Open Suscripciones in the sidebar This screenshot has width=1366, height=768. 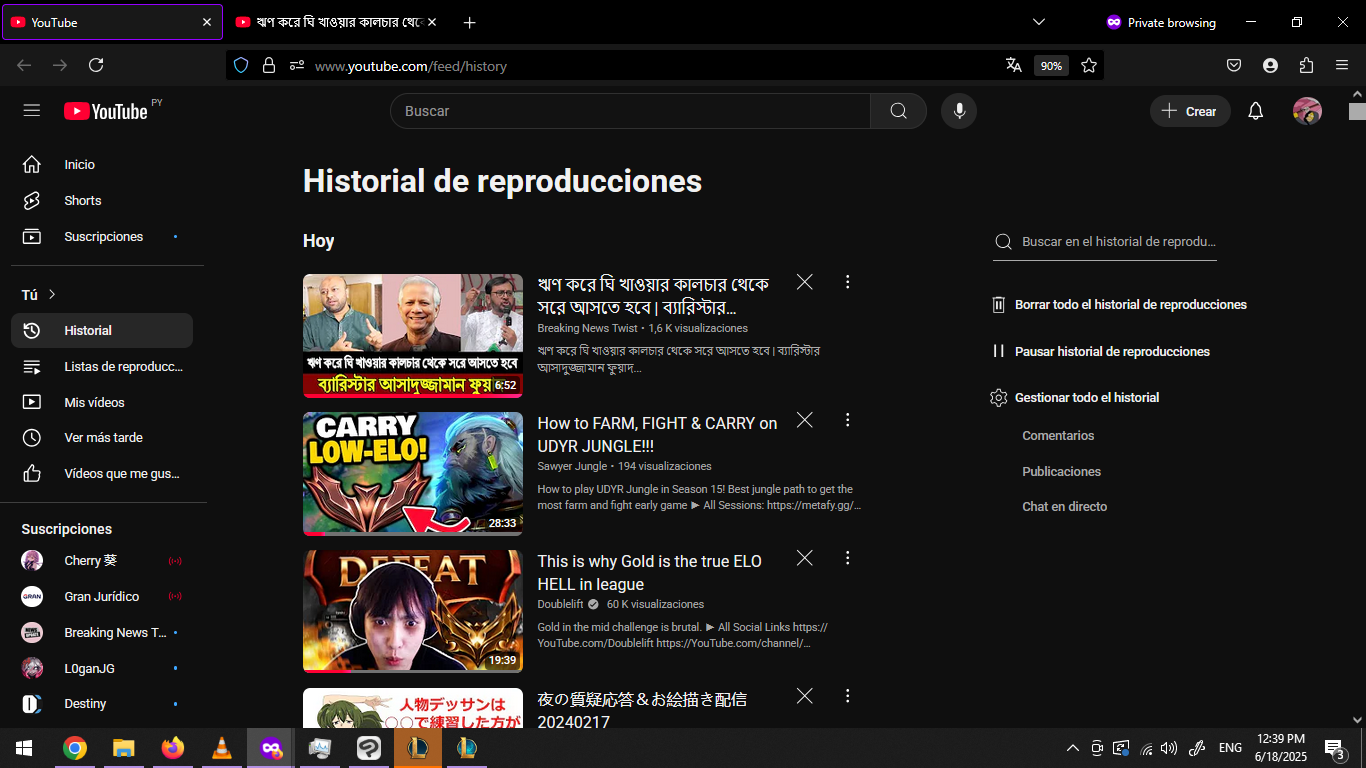102,237
